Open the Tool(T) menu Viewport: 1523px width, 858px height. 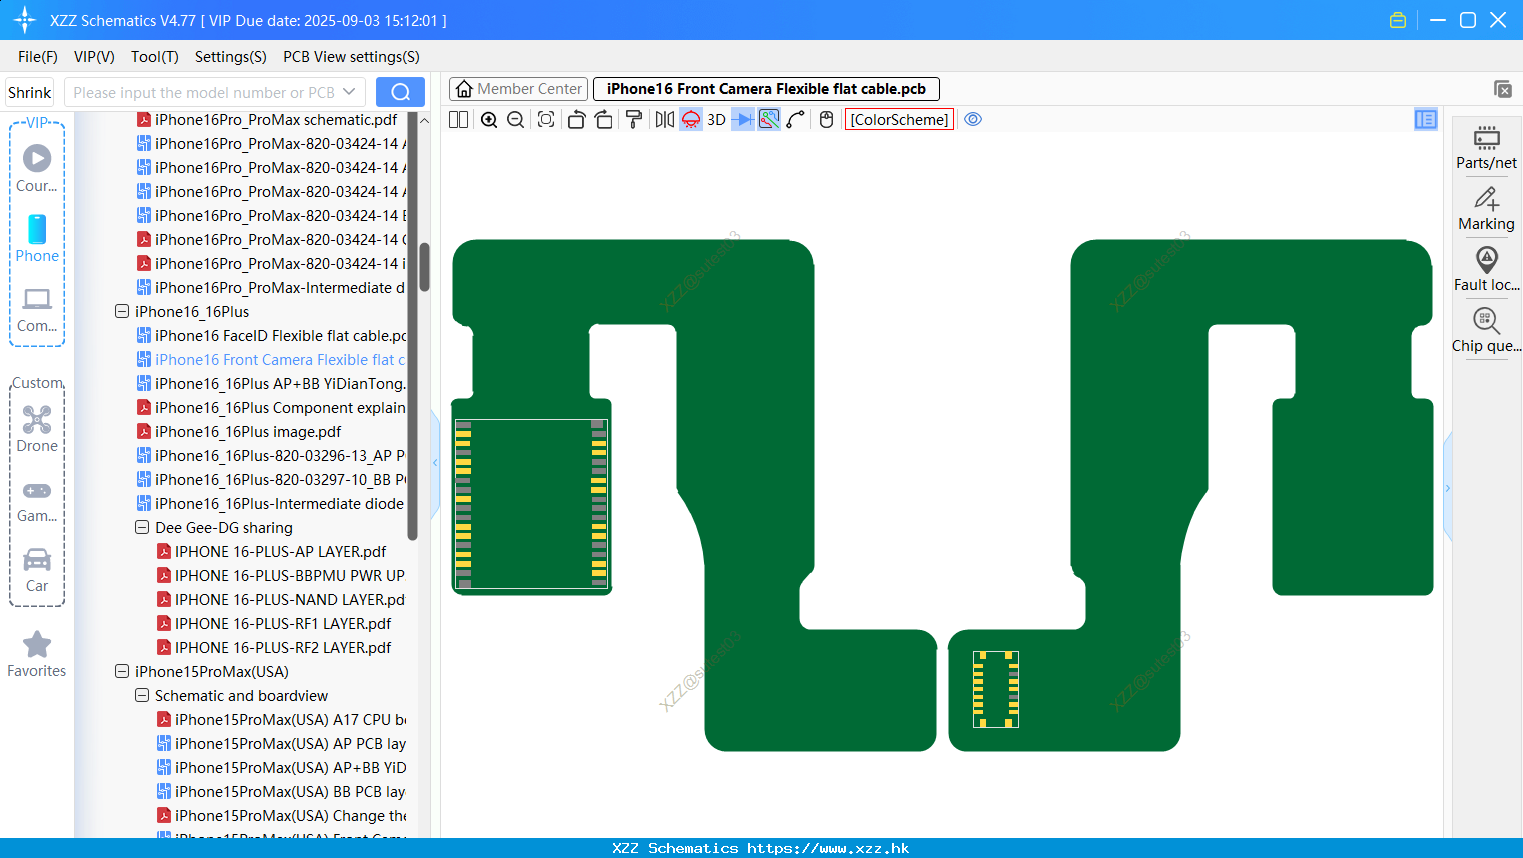click(x=155, y=57)
